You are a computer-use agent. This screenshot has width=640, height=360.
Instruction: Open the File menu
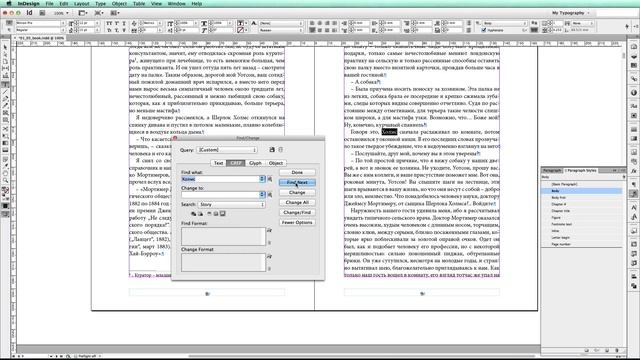(49, 4)
